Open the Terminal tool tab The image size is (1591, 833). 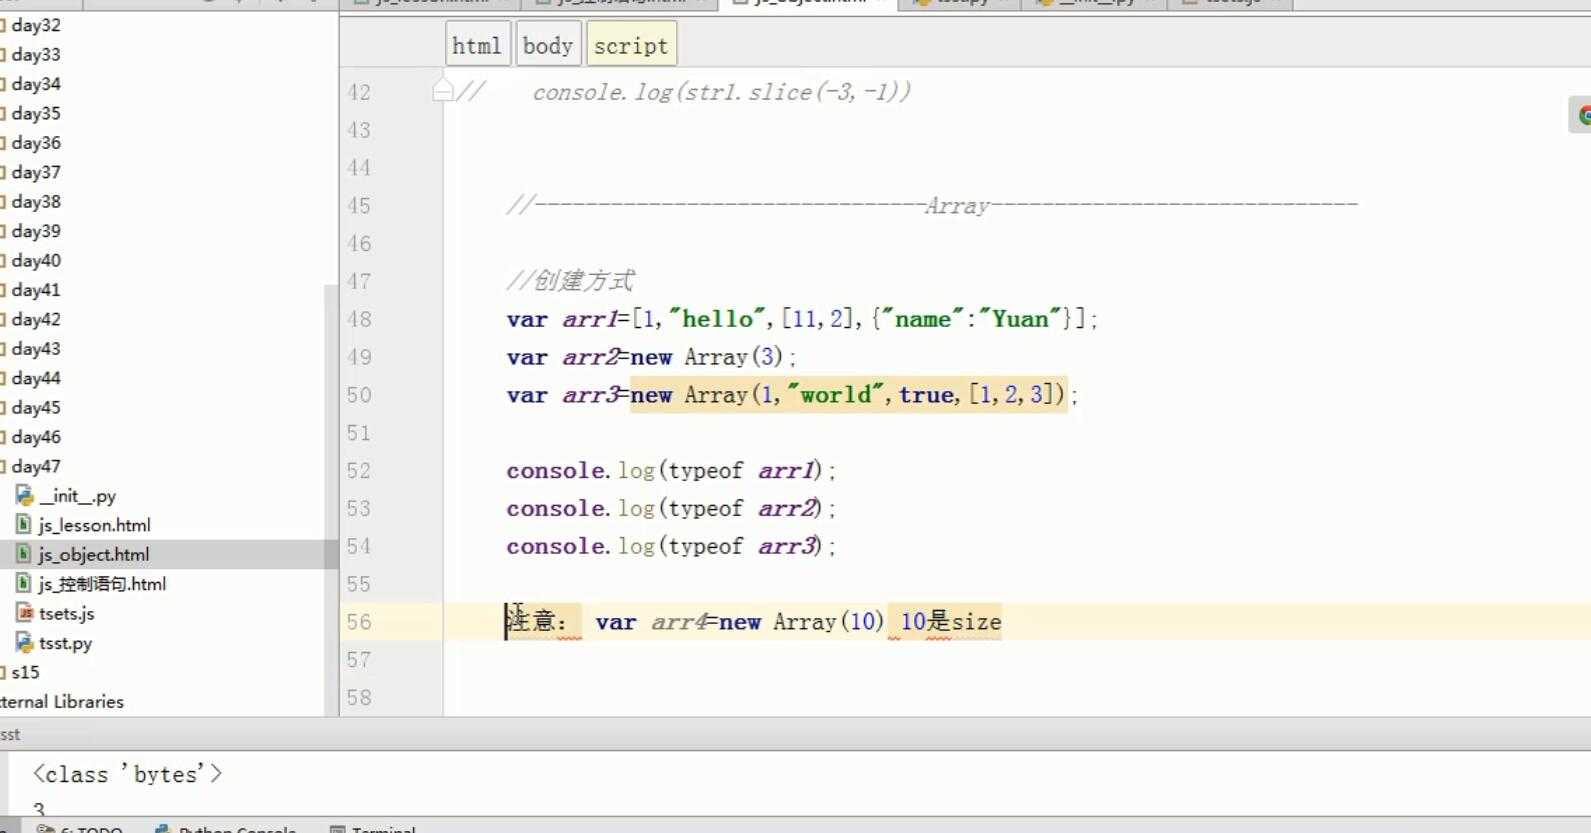pos(373,828)
